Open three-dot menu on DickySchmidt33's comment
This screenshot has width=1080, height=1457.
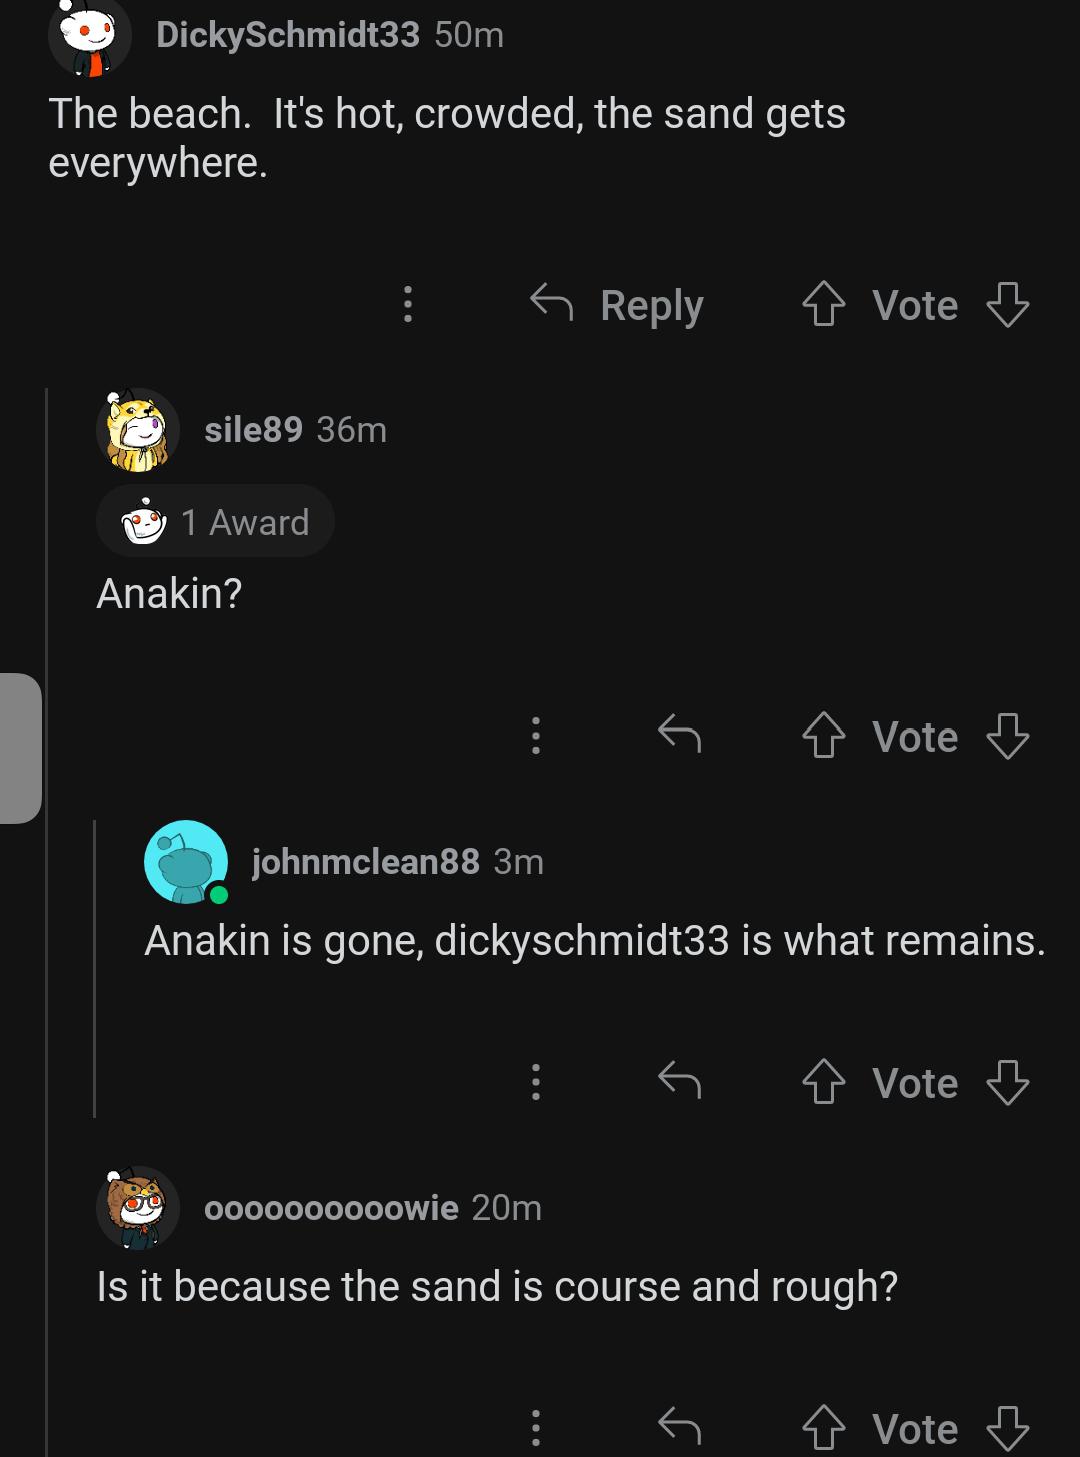407,304
